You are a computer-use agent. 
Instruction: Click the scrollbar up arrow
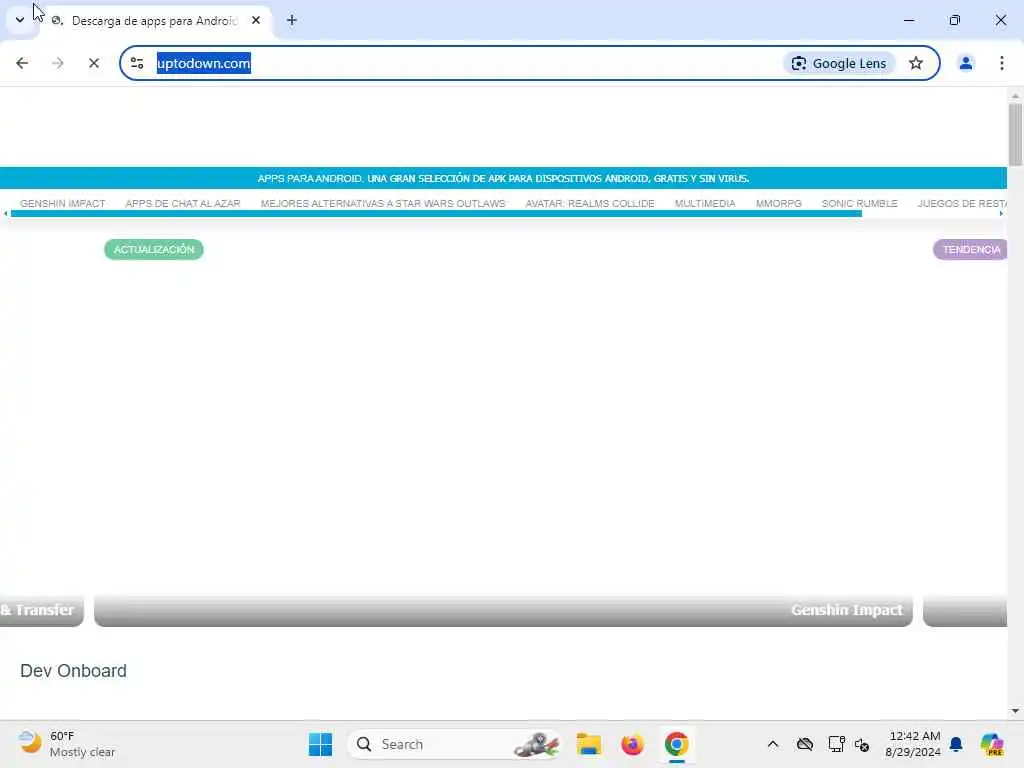(1015, 96)
